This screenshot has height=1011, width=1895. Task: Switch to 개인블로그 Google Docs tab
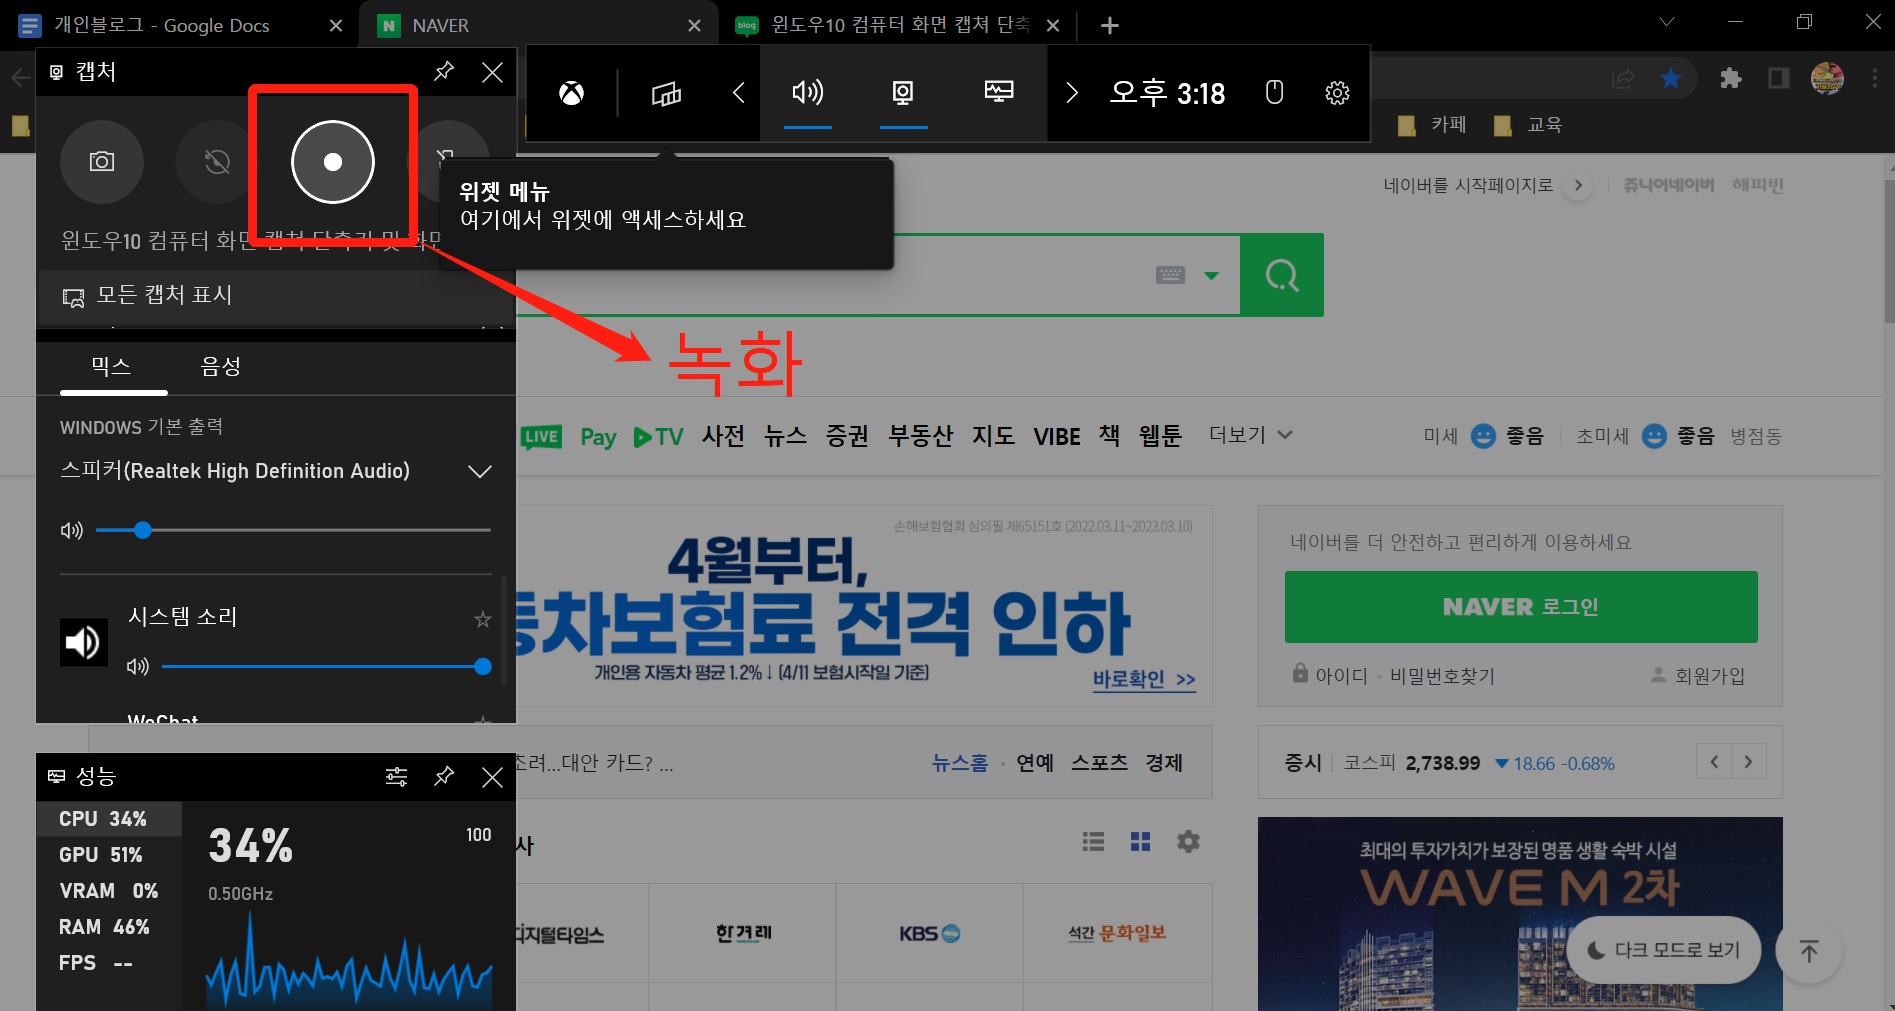click(x=160, y=25)
